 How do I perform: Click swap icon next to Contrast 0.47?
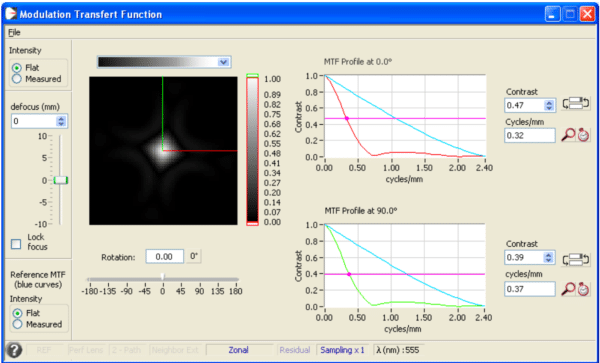(x=576, y=104)
